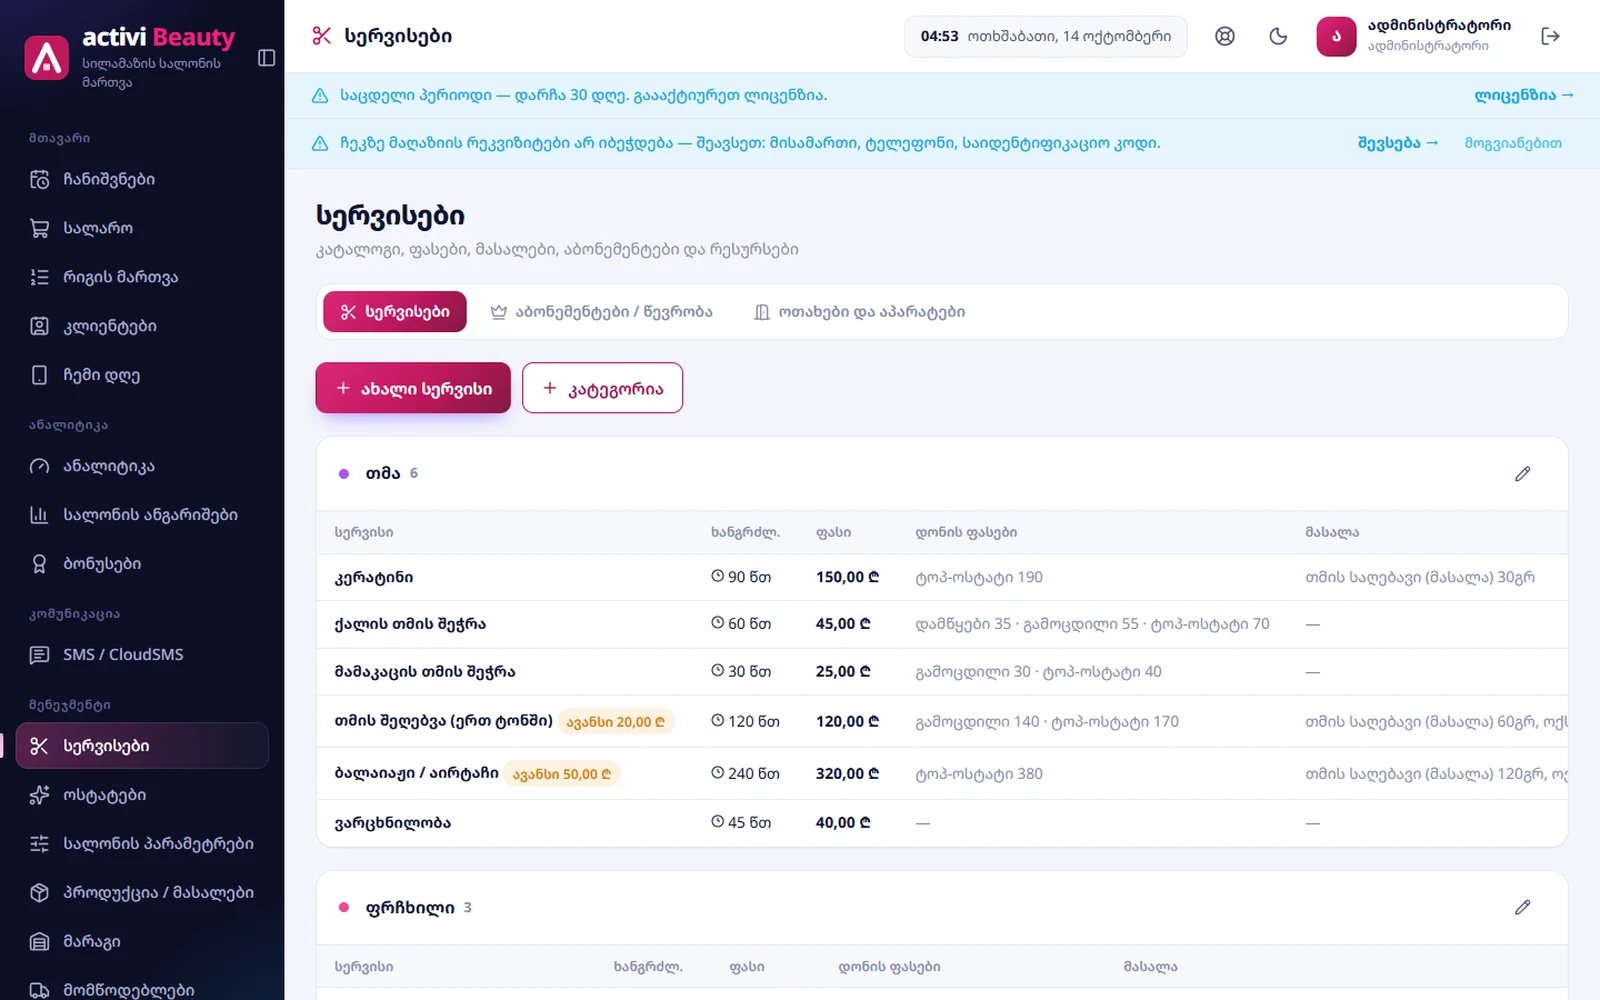This screenshot has height=1000, width=1600.
Task: Log out using the exit arrow icon
Action: coord(1550,36)
